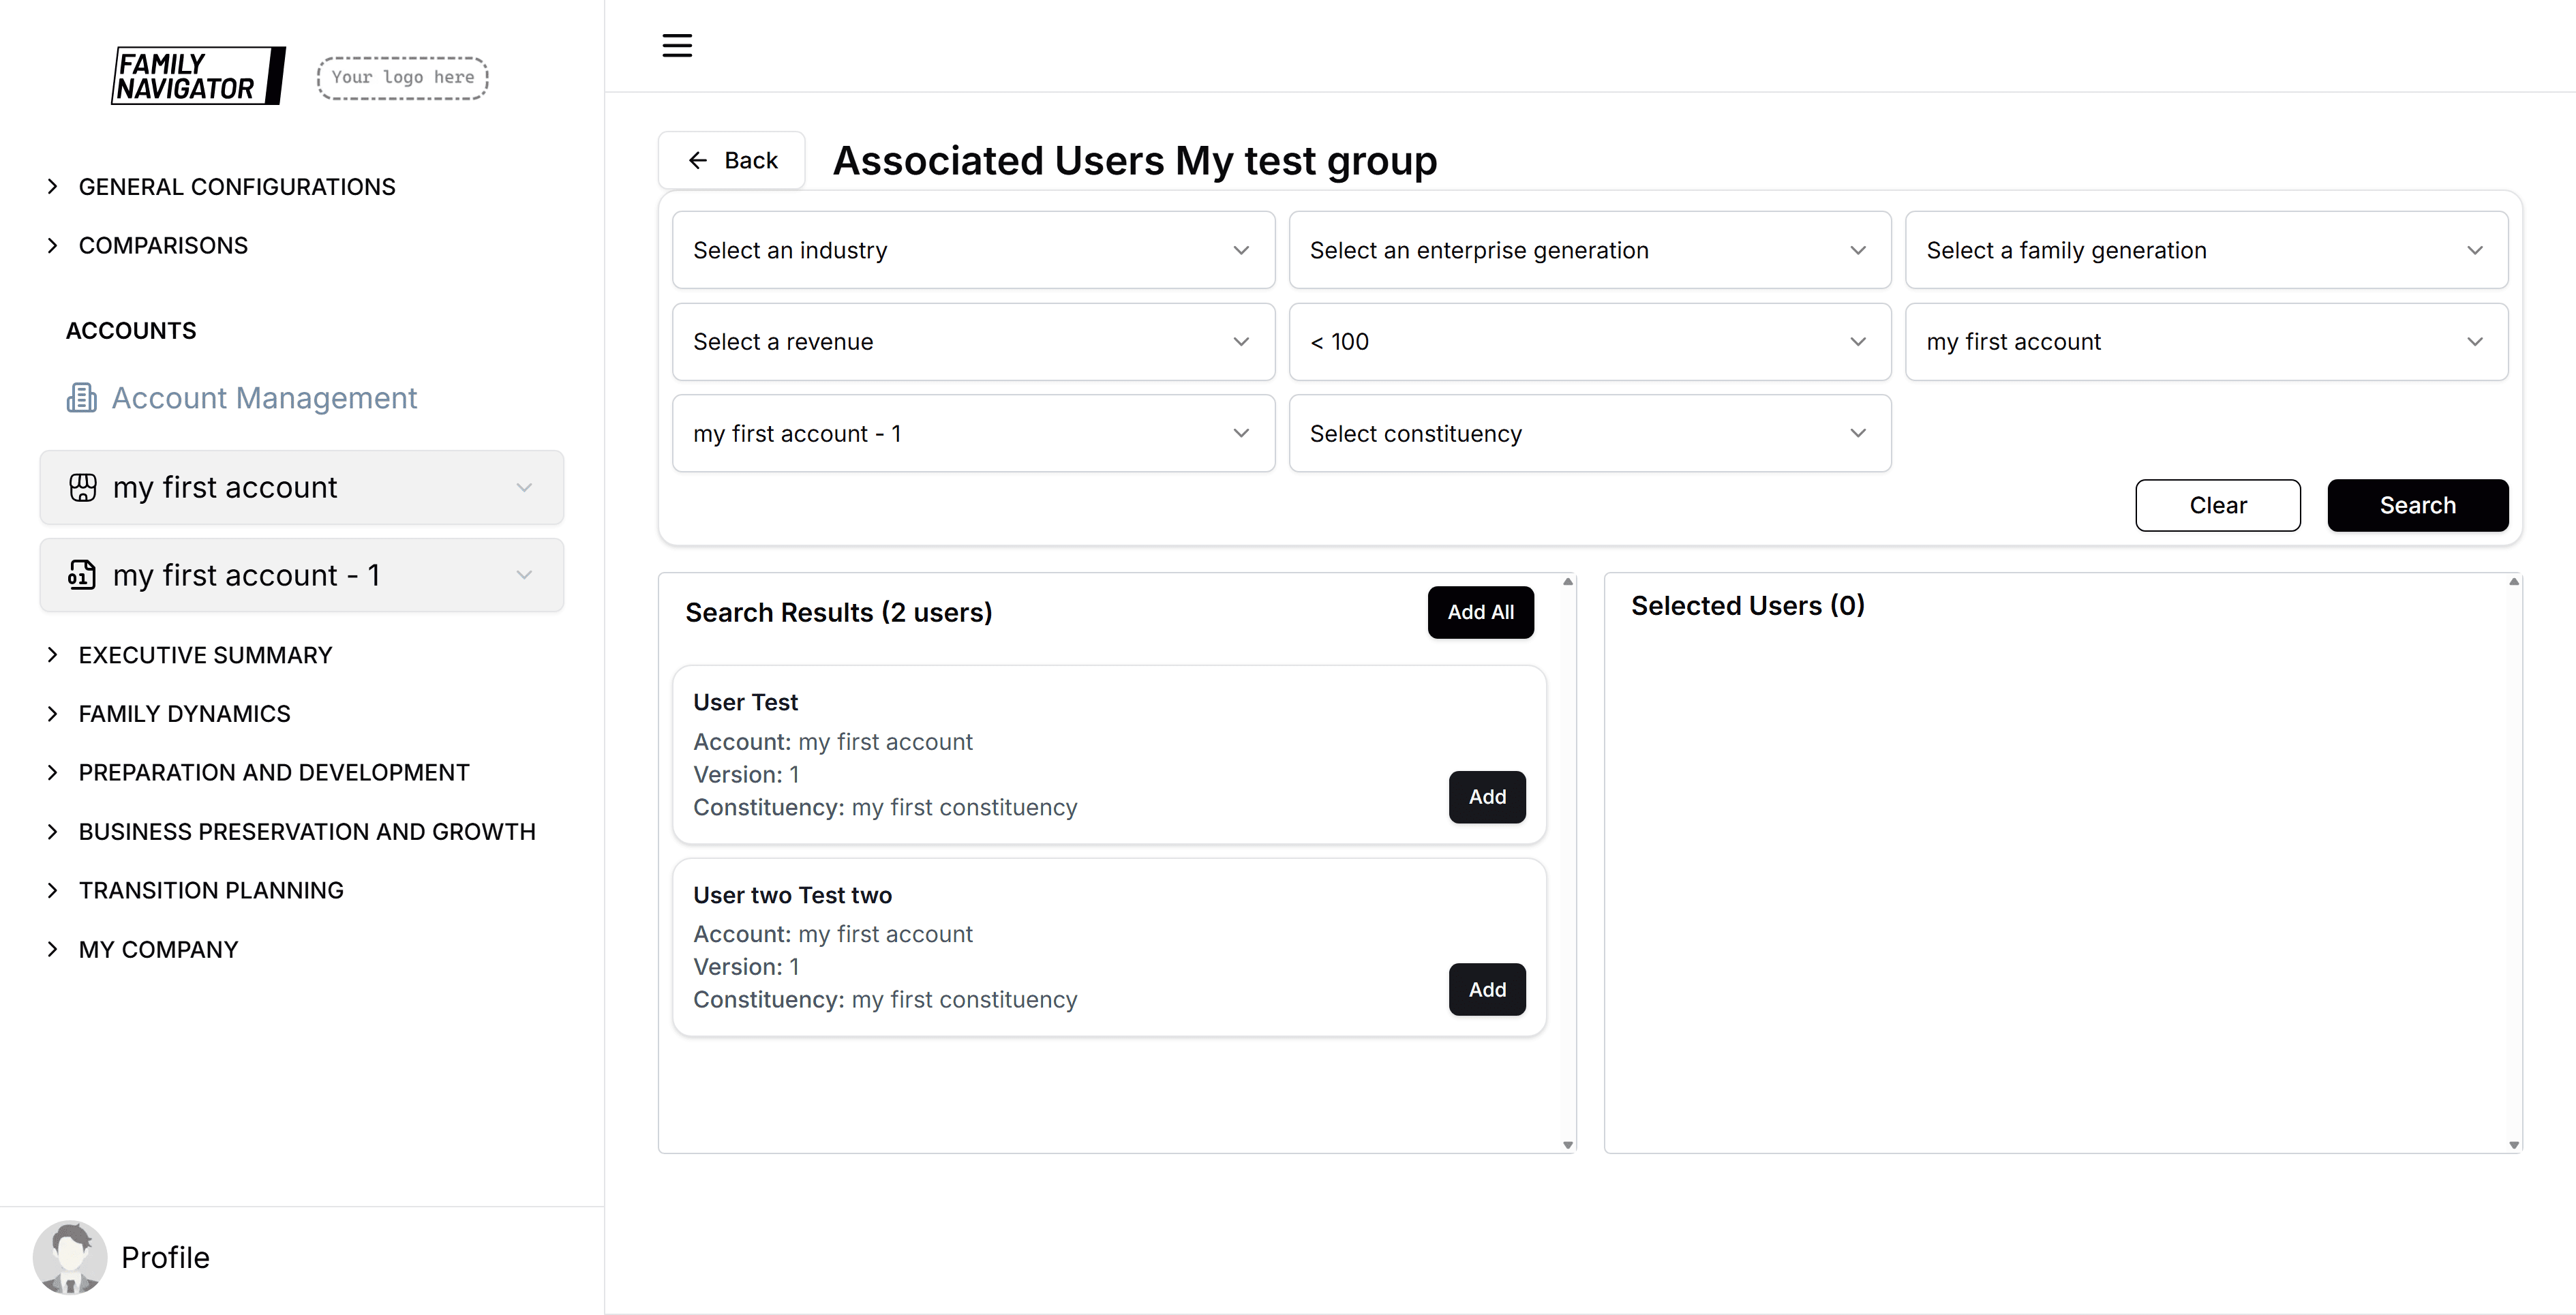2576x1315 pixels.
Task: Add All users from search results
Action: (1481, 612)
